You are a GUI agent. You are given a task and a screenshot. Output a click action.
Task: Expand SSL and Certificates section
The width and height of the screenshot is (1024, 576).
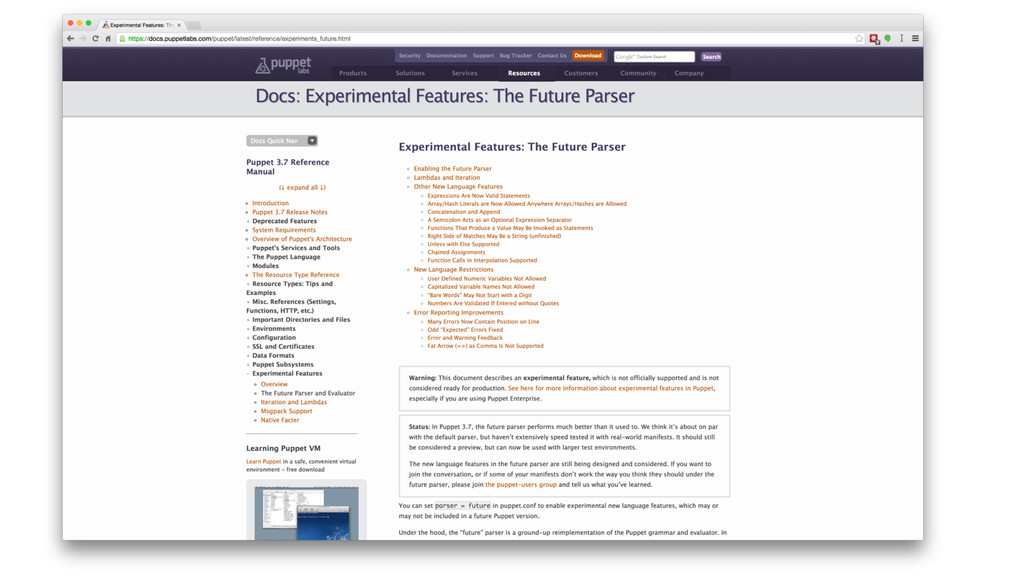[283, 347]
